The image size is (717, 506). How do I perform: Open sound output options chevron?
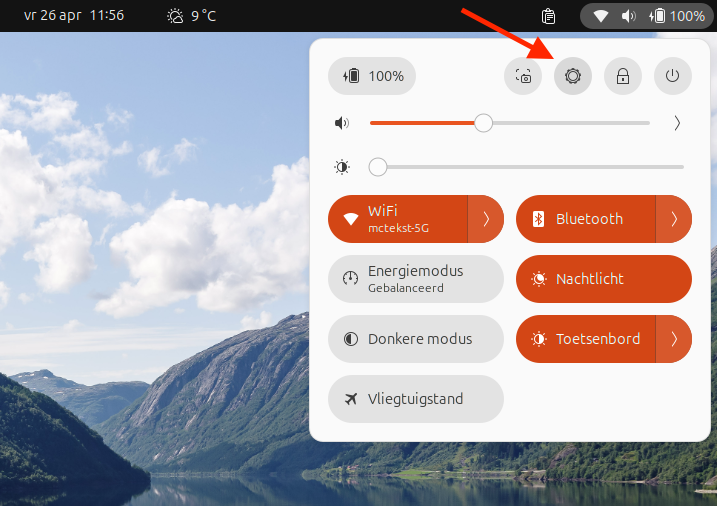(677, 123)
